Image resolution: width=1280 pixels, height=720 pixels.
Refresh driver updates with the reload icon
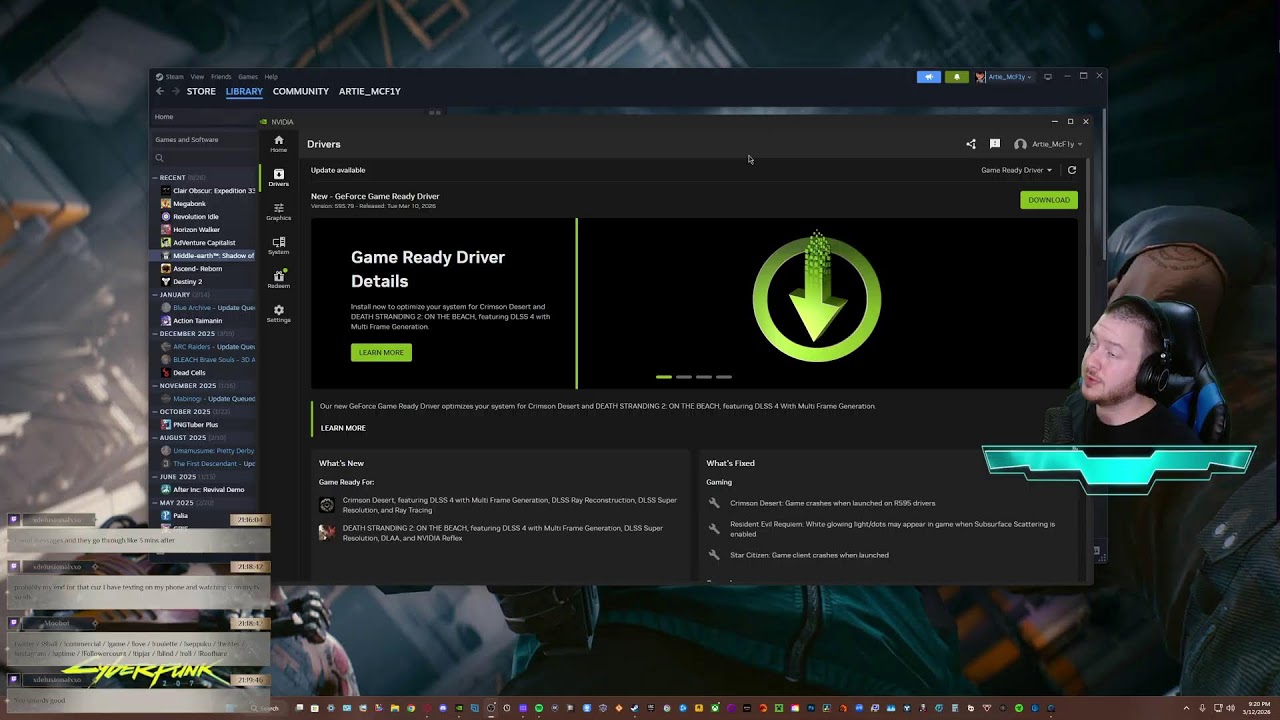[x=1072, y=170]
